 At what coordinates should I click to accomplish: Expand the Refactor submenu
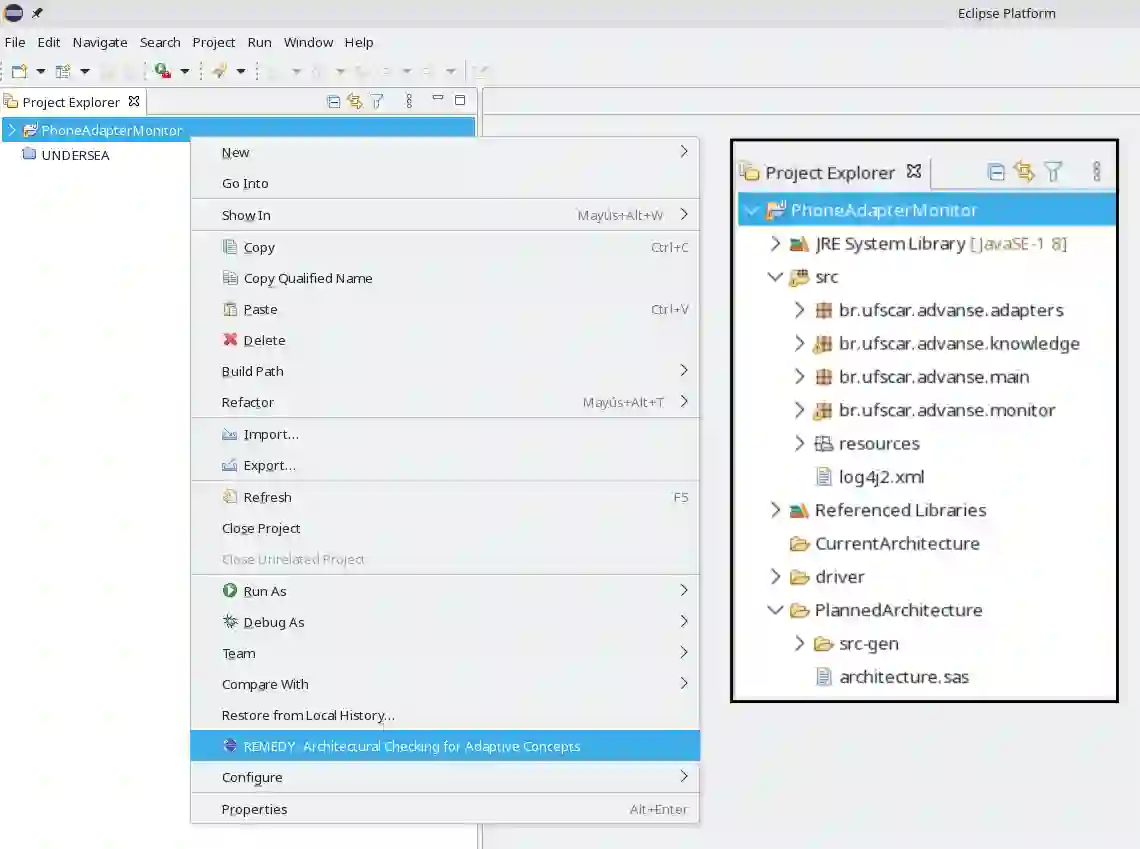tap(445, 402)
